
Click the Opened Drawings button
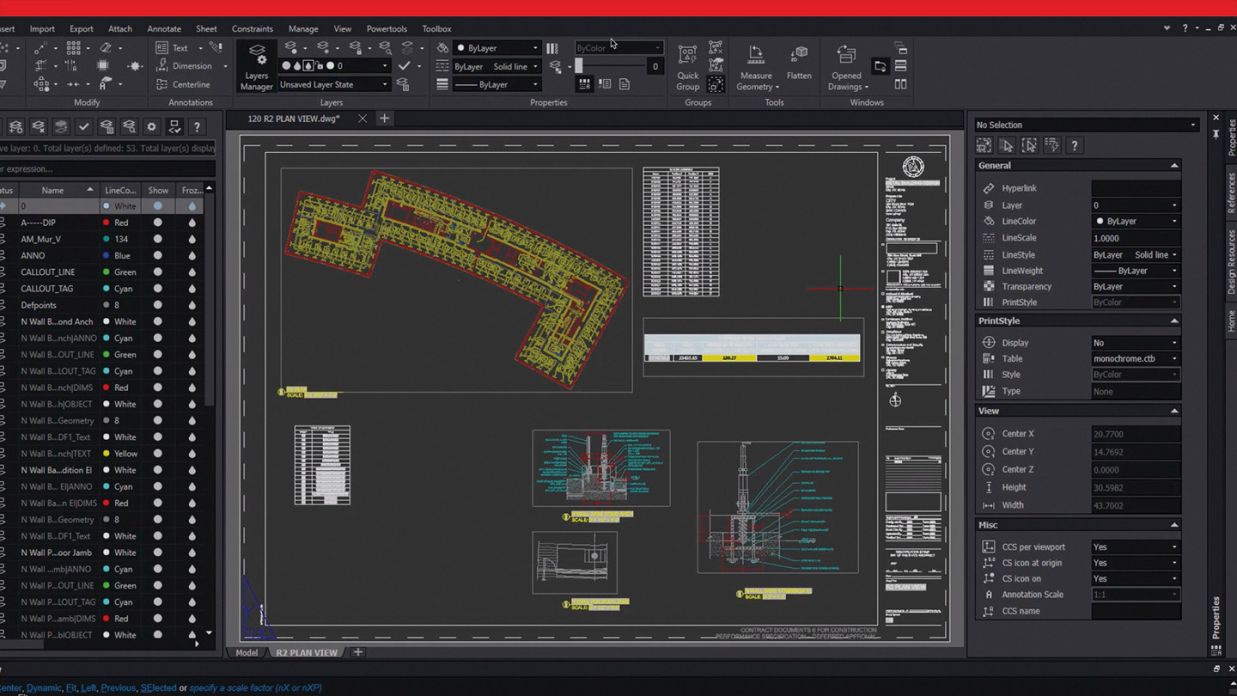846,66
